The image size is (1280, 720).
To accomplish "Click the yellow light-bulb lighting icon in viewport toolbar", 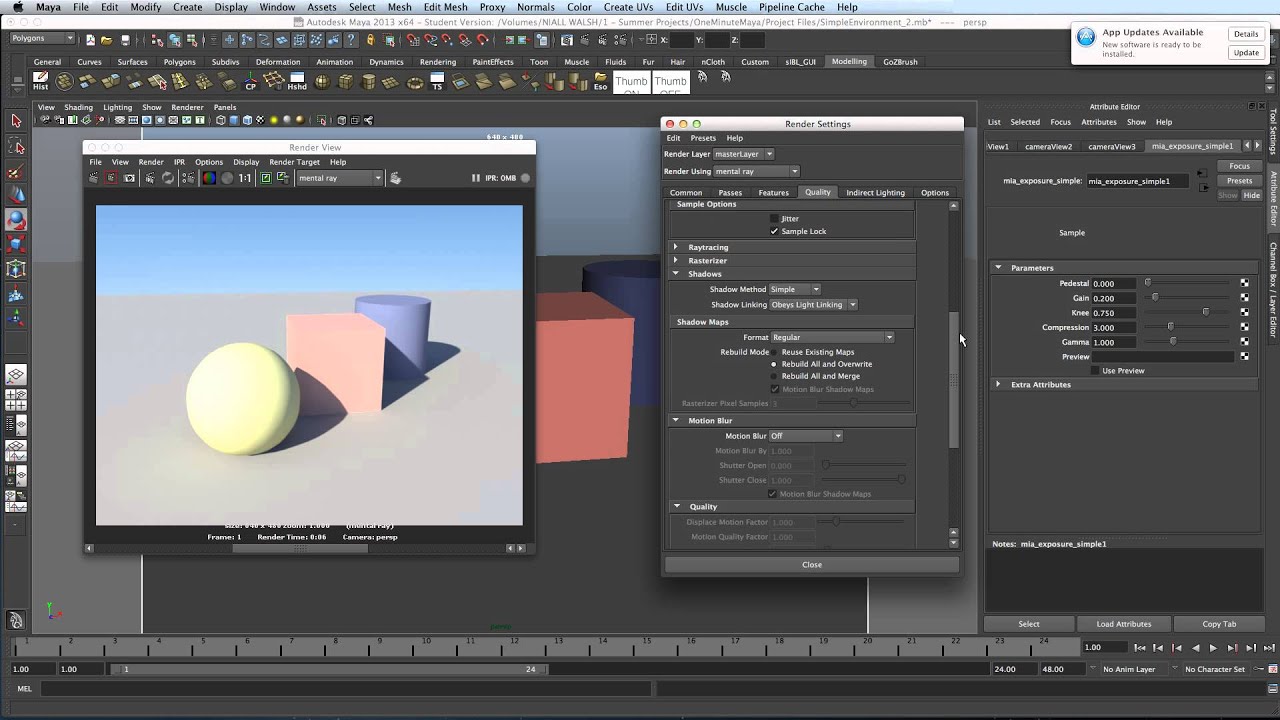I will pos(273,120).
